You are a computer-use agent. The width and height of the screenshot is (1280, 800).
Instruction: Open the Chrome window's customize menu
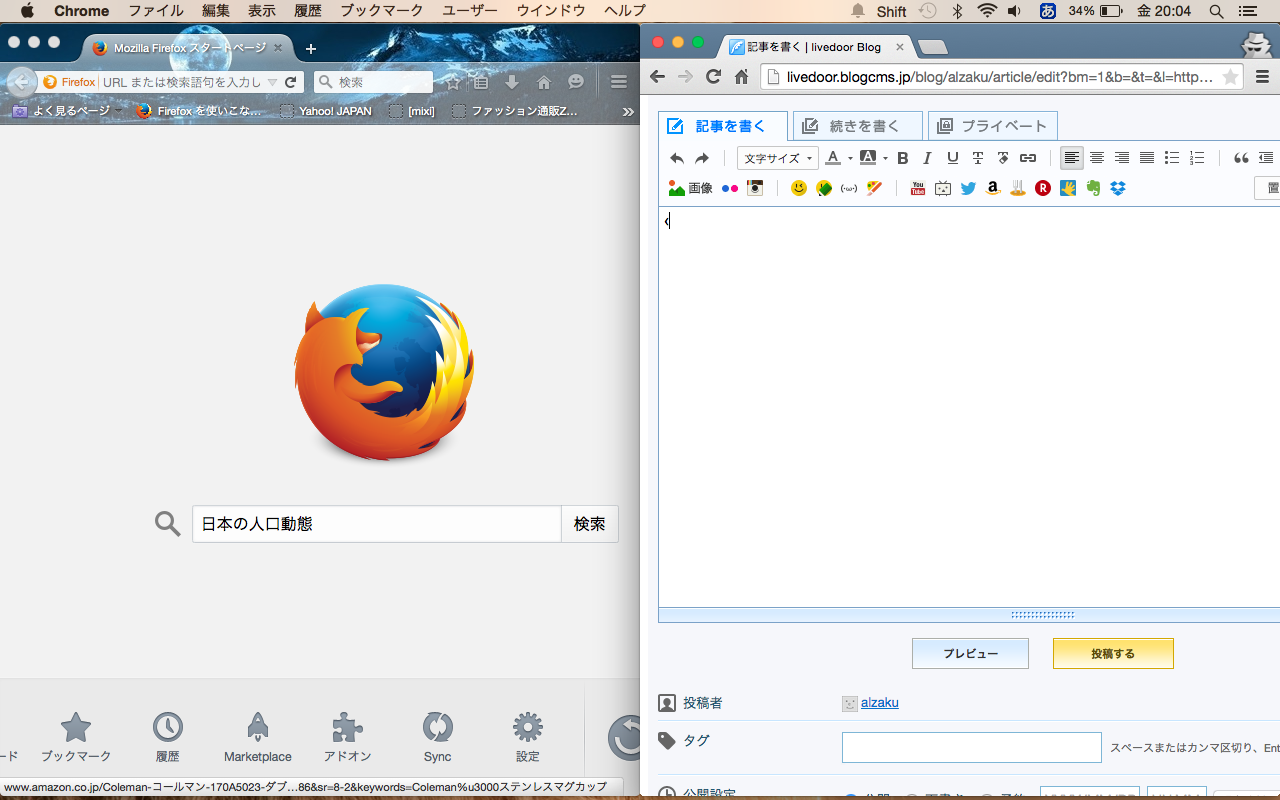pyautogui.click(x=1262, y=77)
